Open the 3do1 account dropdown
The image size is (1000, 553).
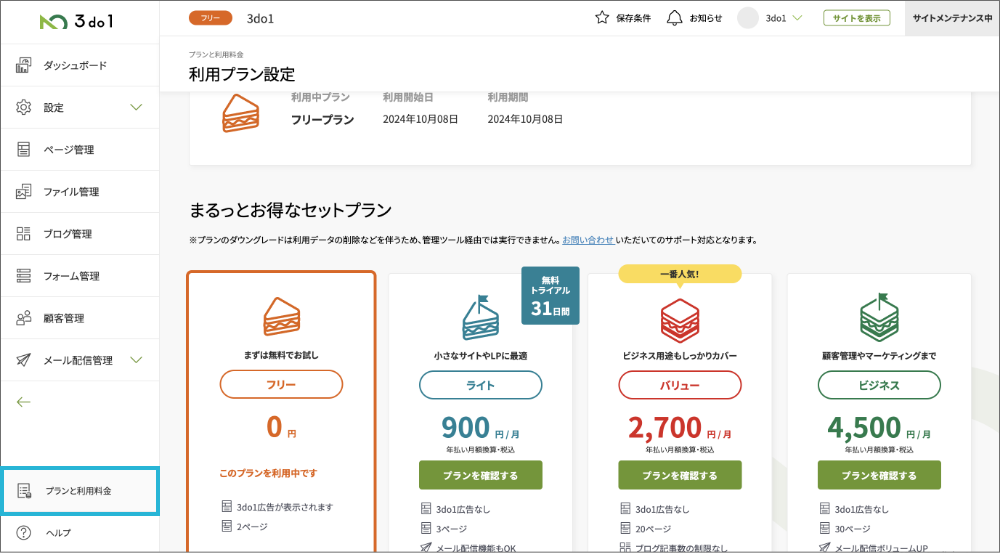pos(784,18)
